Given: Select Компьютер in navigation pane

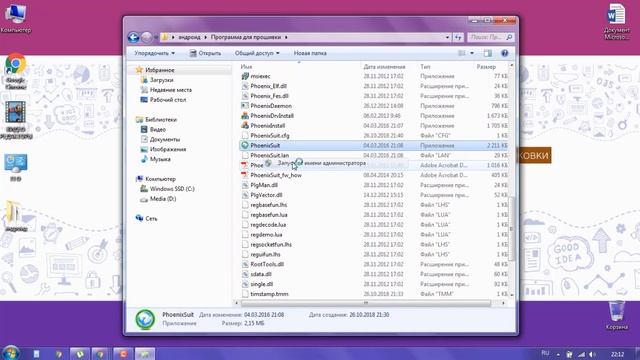Looking at the screenshot, I should pos(160,179).
